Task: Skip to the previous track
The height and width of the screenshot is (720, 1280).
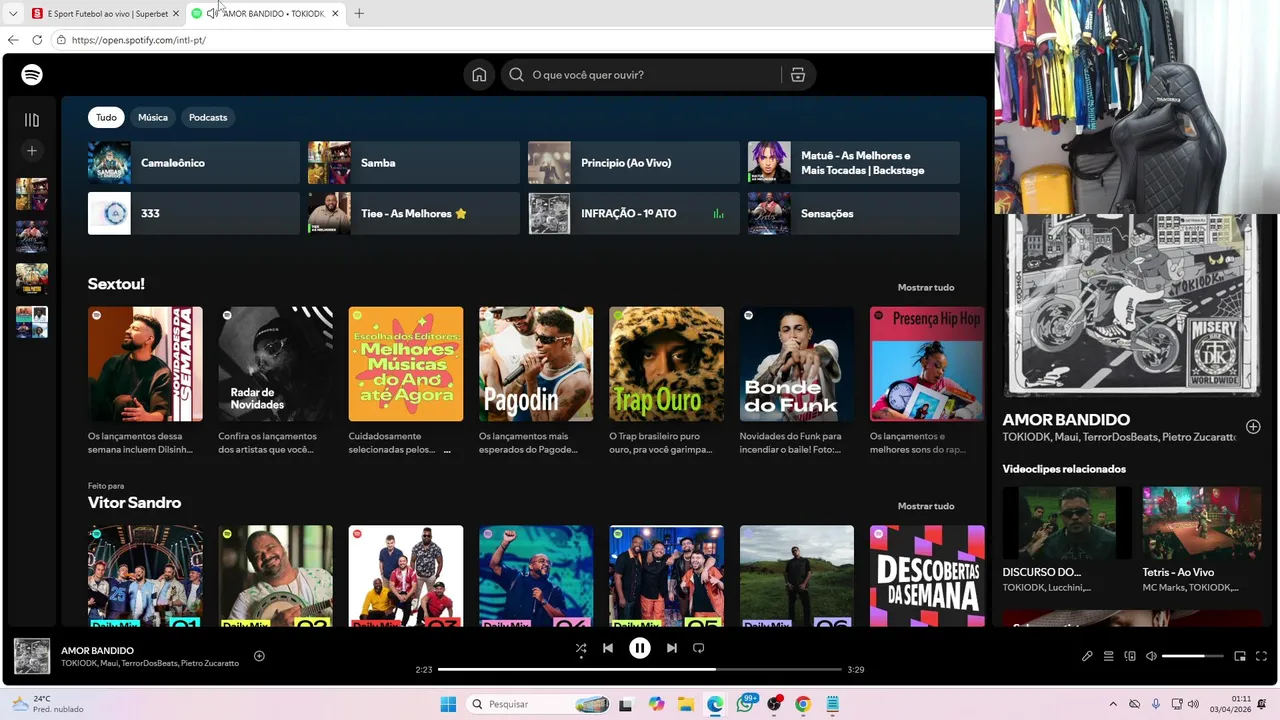Action: click(x=608, y=648)
